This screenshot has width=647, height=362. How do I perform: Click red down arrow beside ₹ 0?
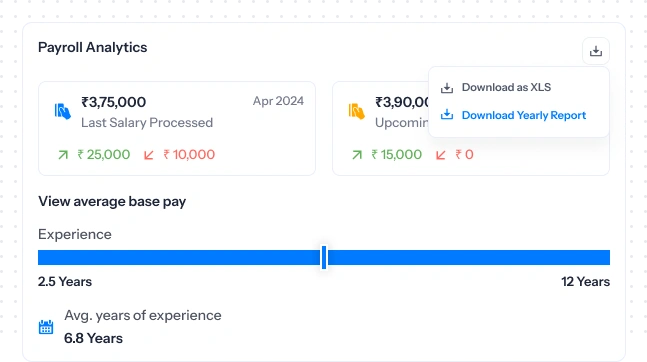(x=441, y=155)
